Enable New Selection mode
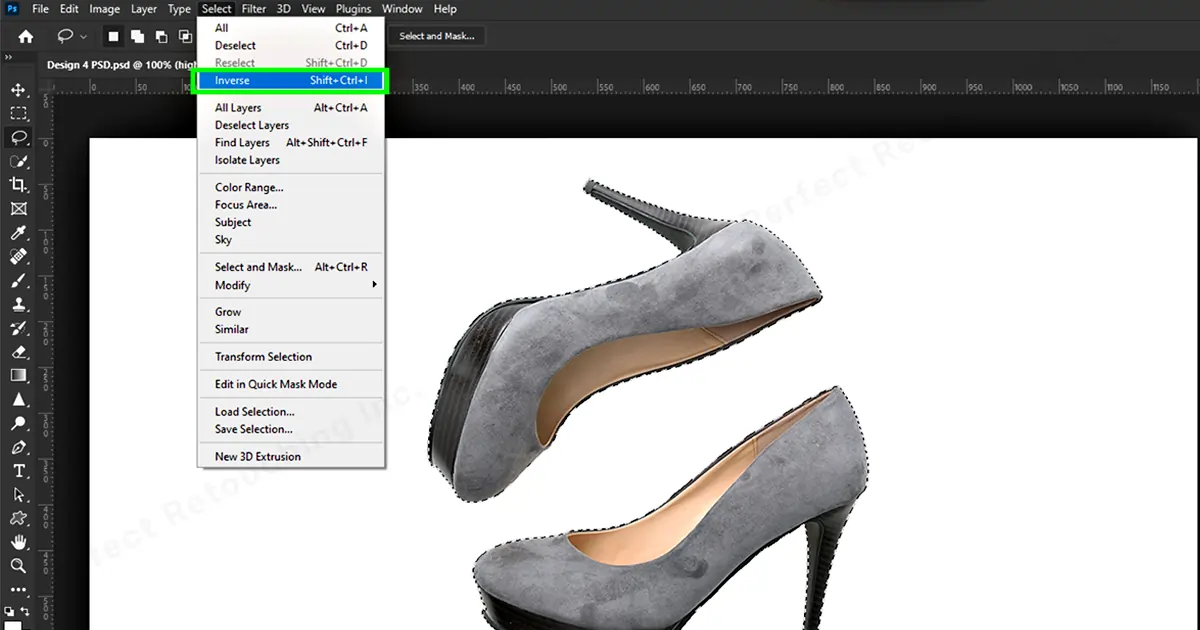1200x630 pixels. 113,36
